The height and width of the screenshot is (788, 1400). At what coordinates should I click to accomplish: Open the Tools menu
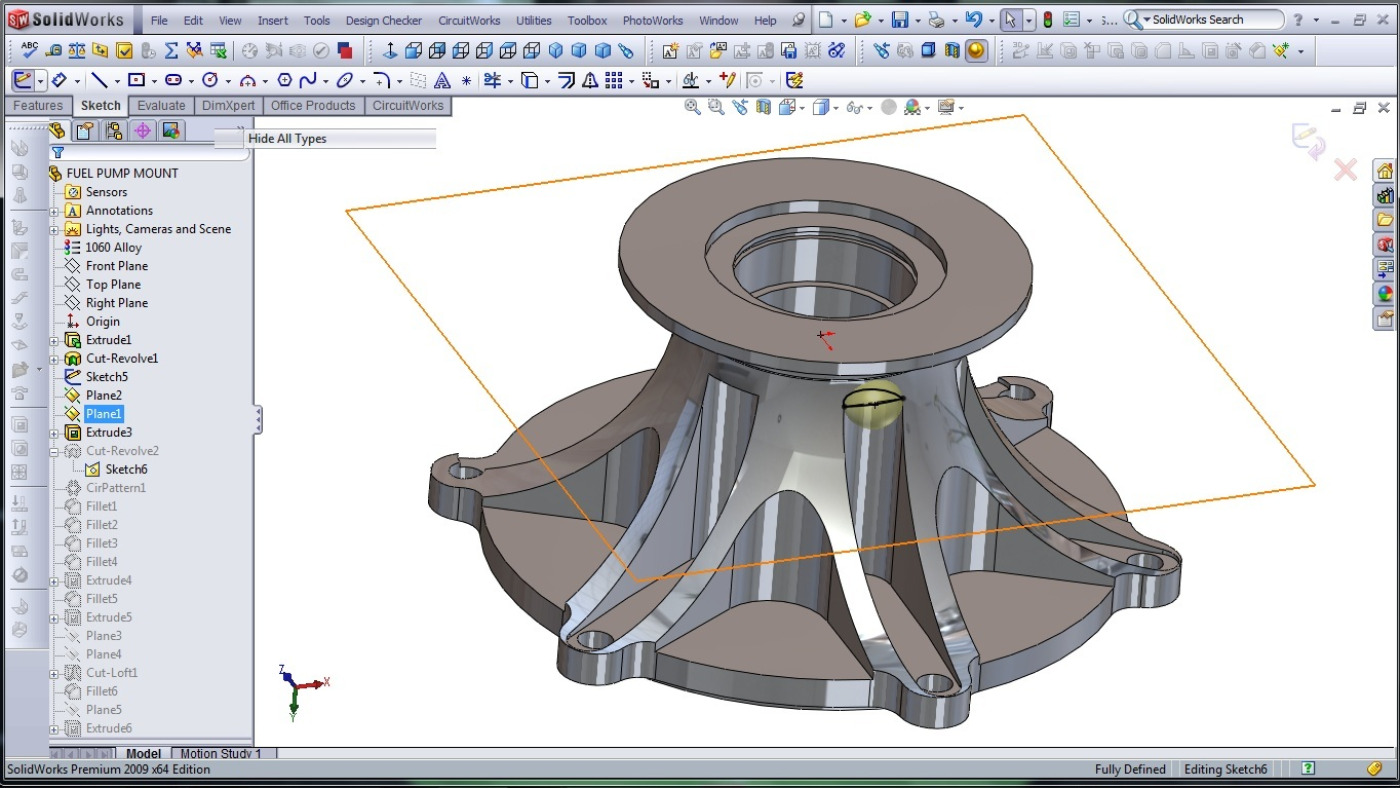click(x=317, y=20)
